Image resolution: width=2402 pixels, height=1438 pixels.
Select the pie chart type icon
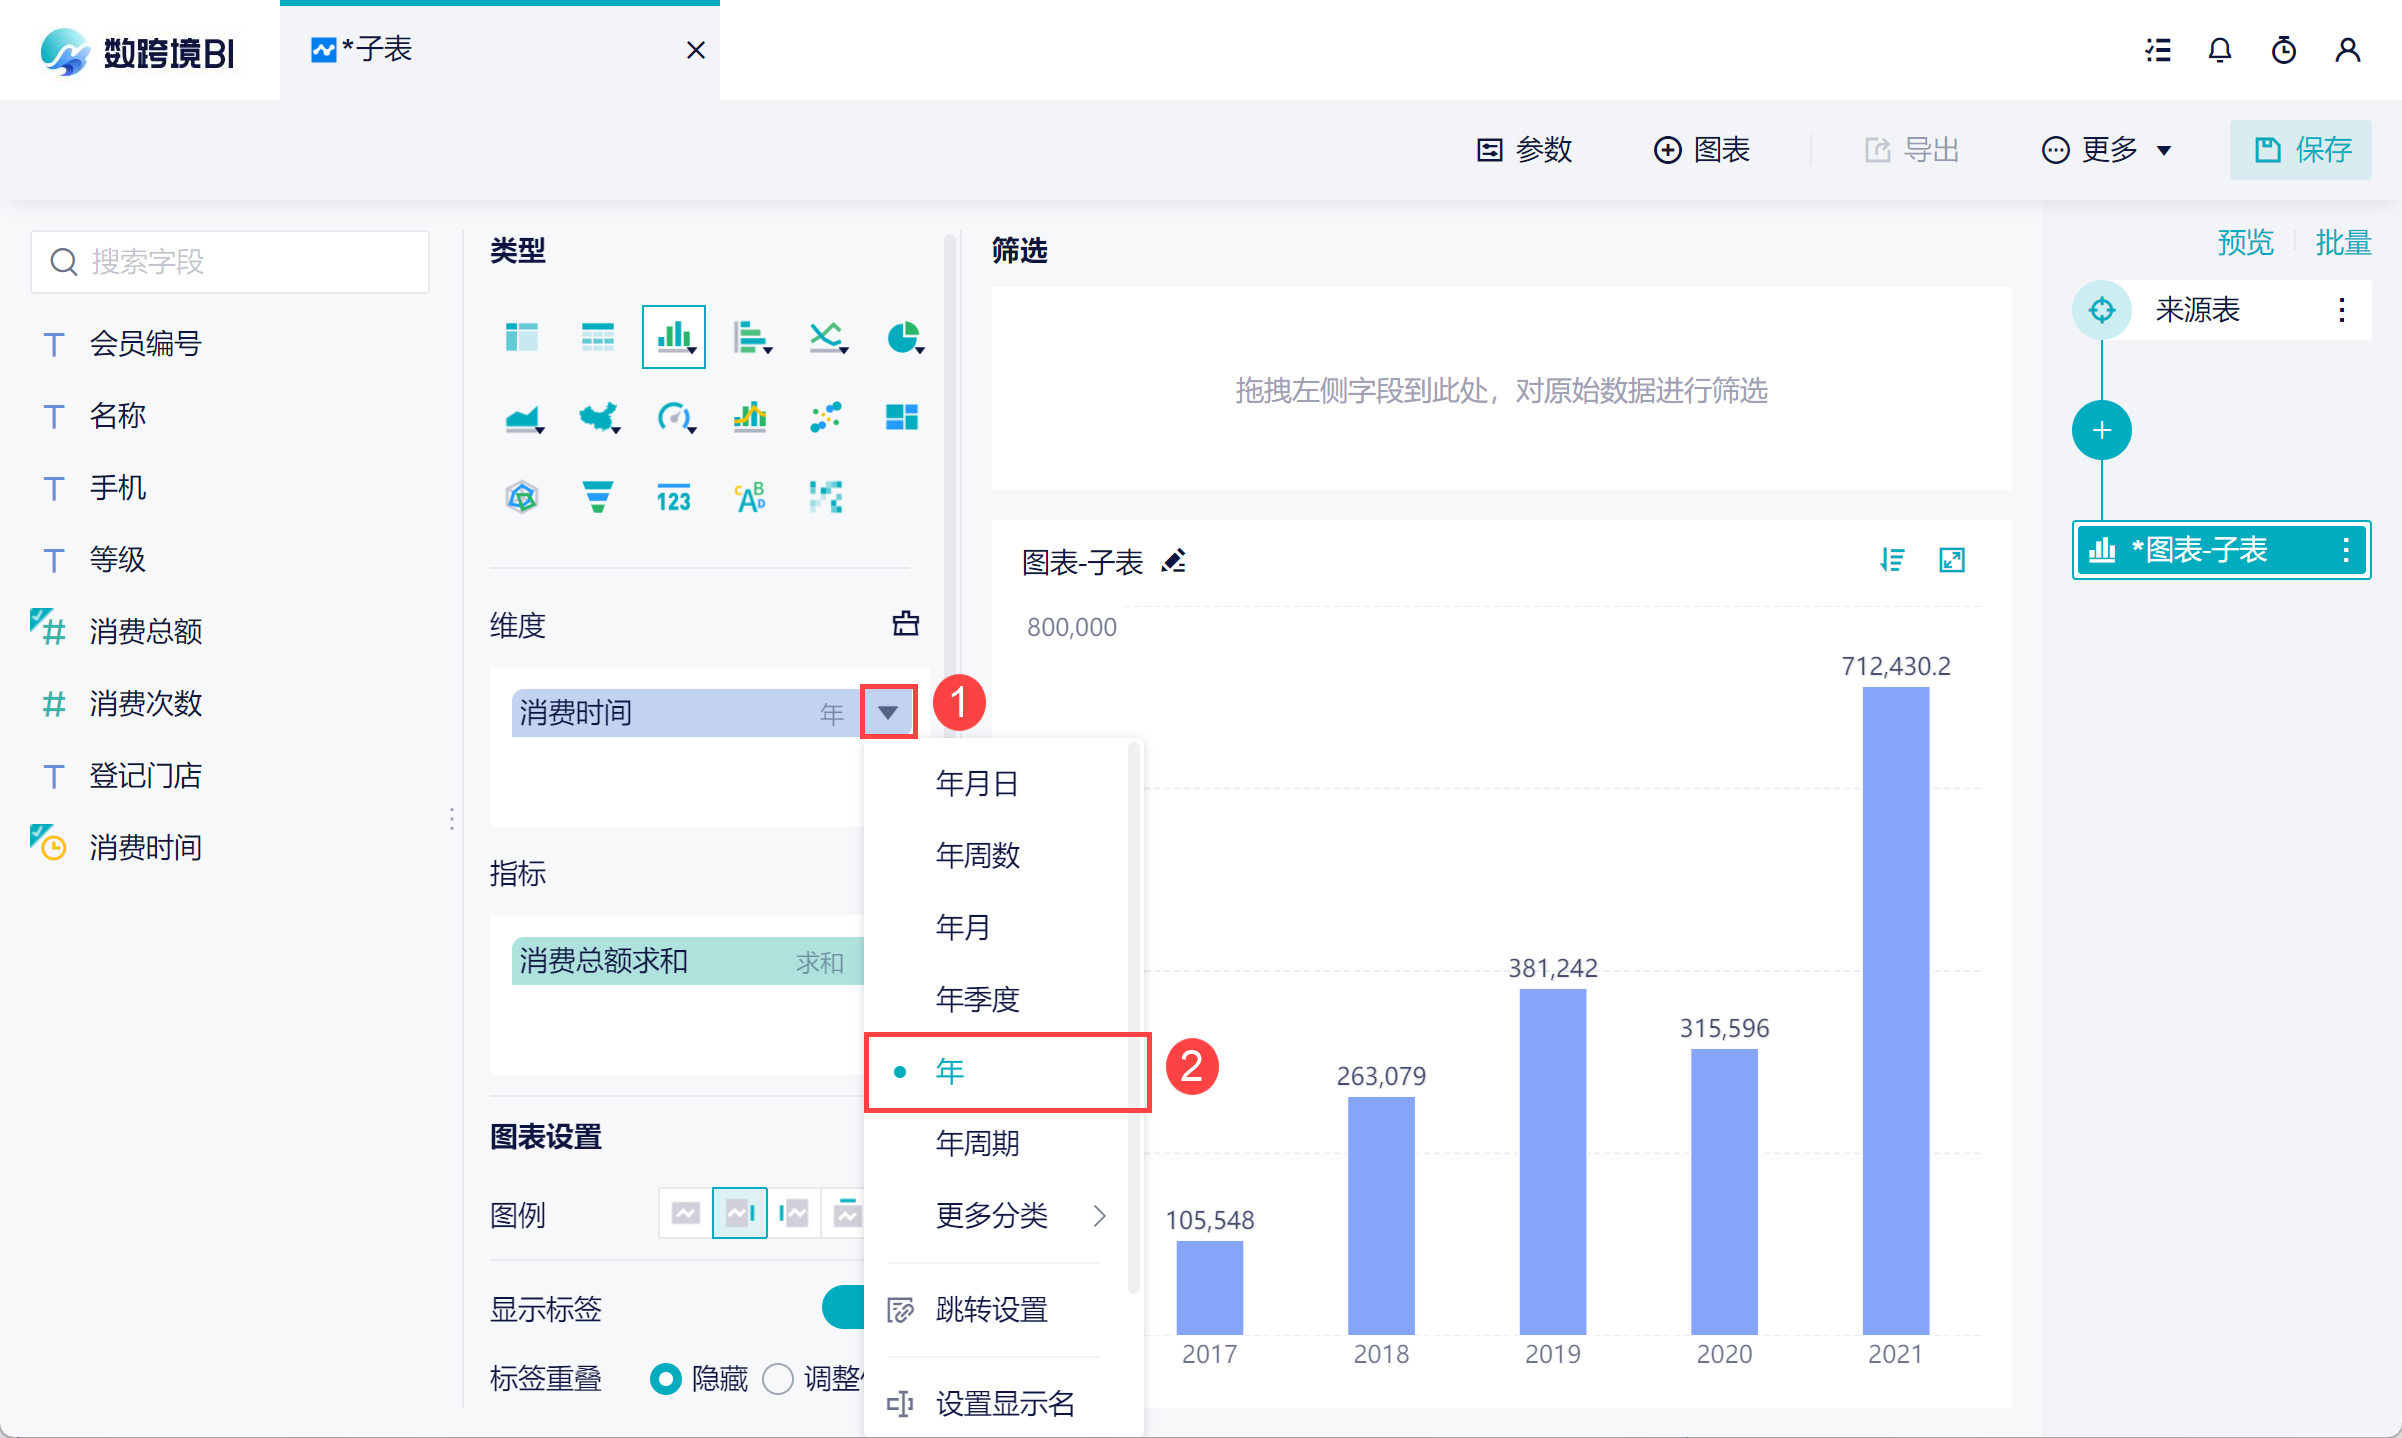(903, 338)
